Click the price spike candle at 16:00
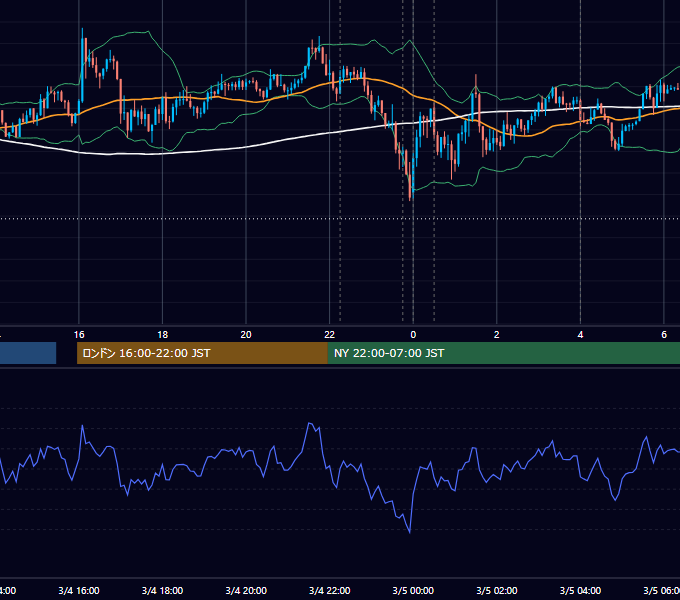This screenshot has height=600, width=680. tap(82, 65)
